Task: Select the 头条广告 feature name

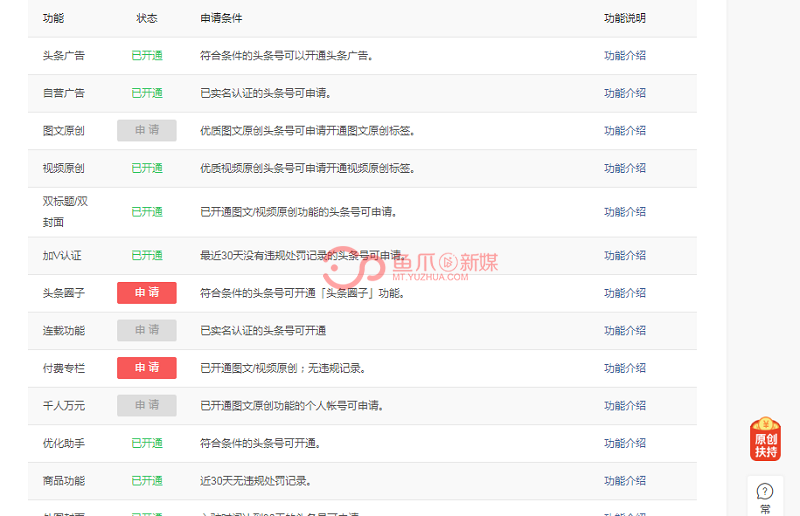Action: tap(64, 56)
